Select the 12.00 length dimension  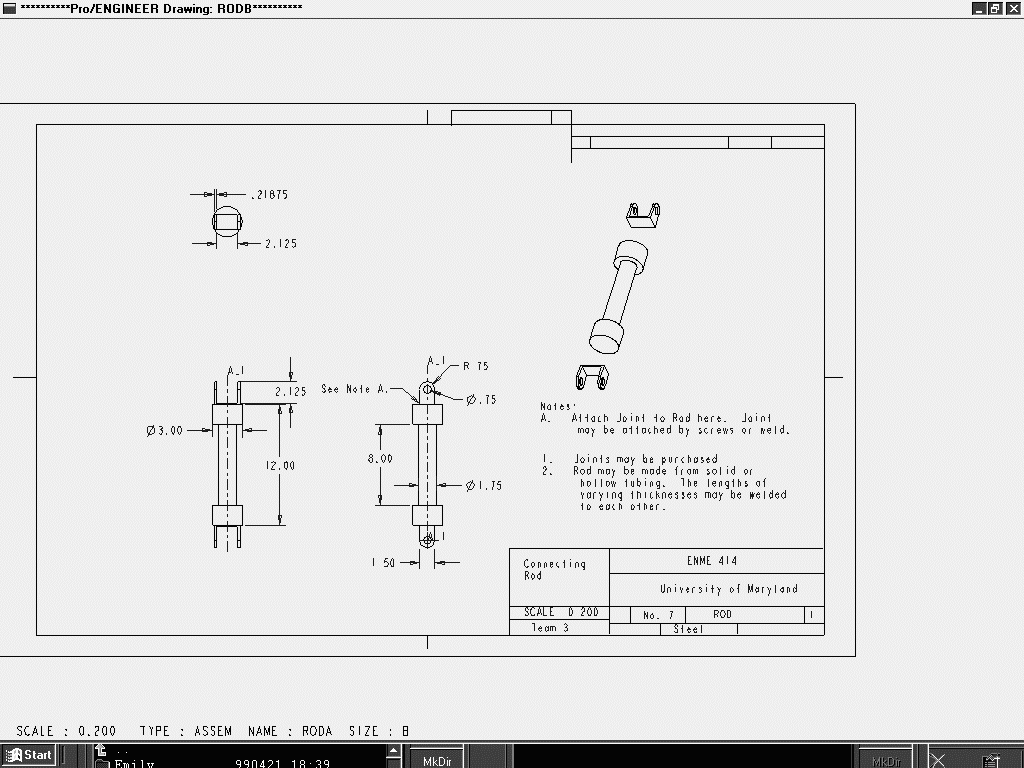click(281, 465)
